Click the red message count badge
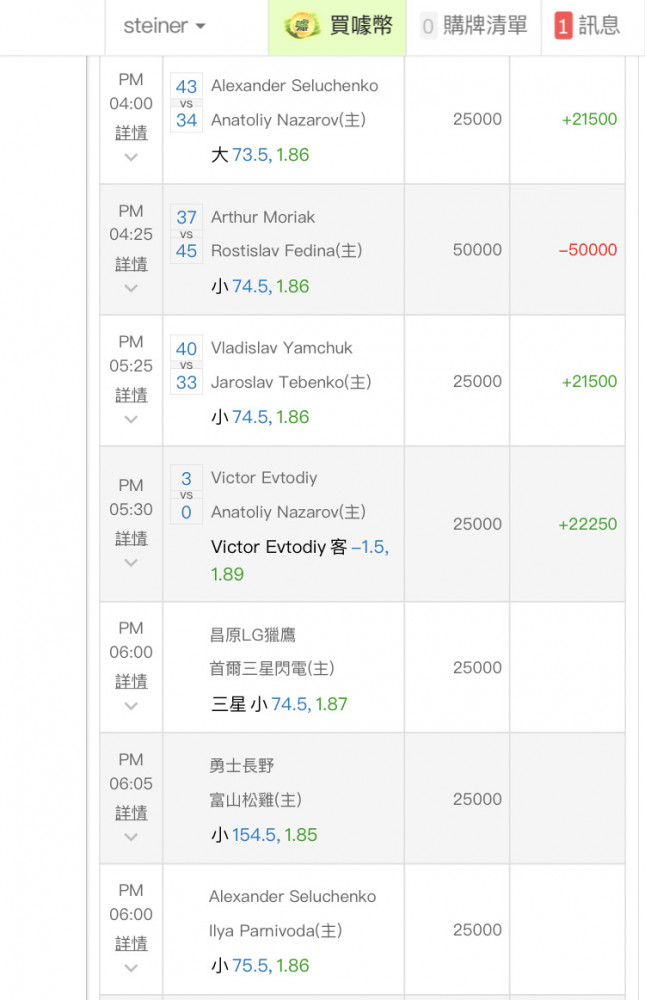This screenshot has width=645, height=1000. (563, 26)
